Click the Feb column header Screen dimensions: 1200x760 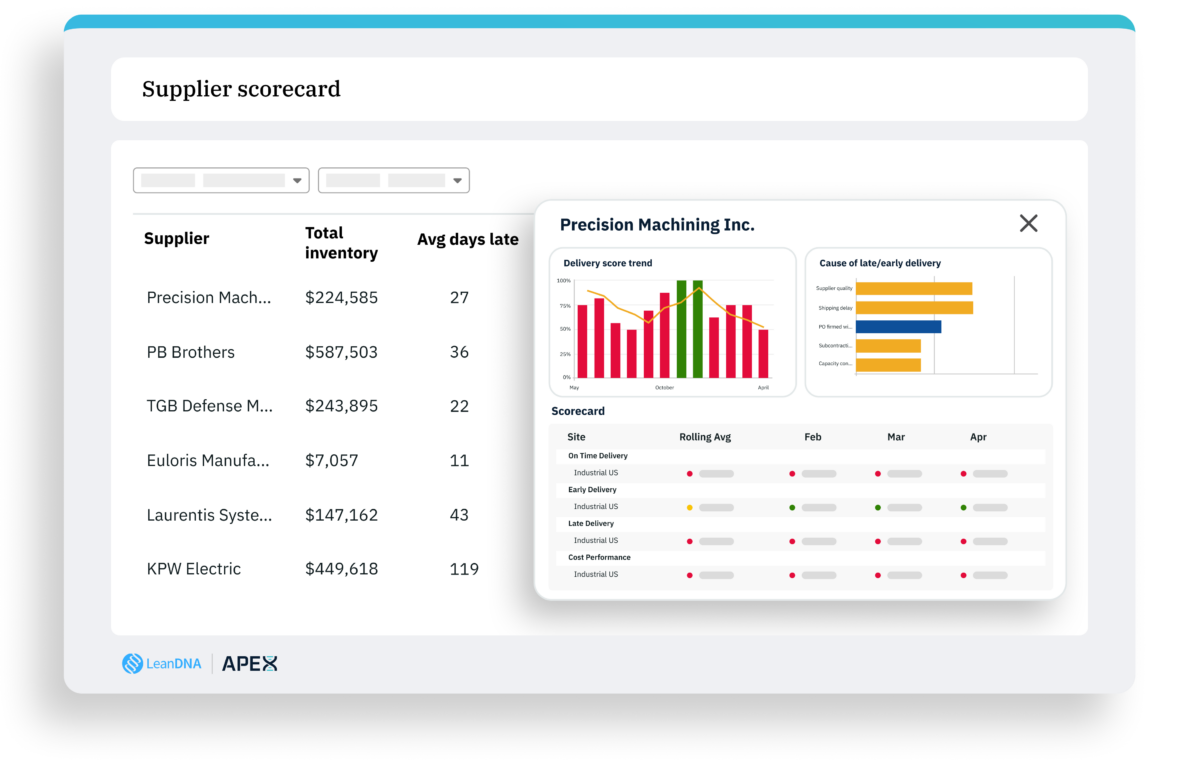click(x=813, y=437)
